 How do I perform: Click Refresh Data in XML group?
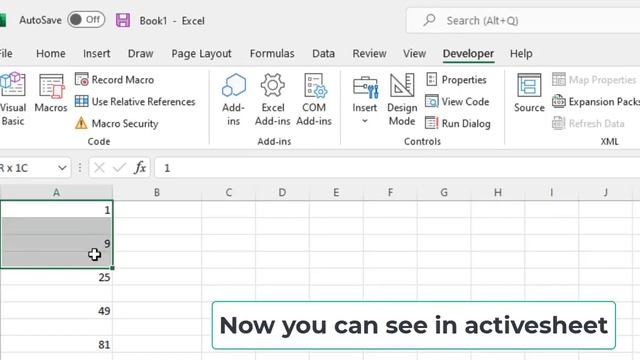588,123
